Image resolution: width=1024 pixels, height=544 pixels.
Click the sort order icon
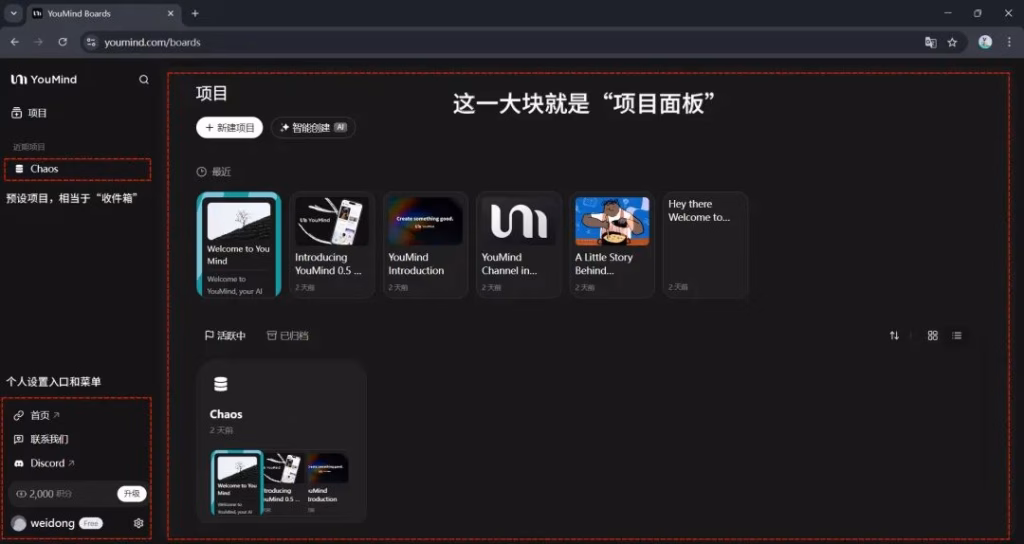click(x=894, y=336)
